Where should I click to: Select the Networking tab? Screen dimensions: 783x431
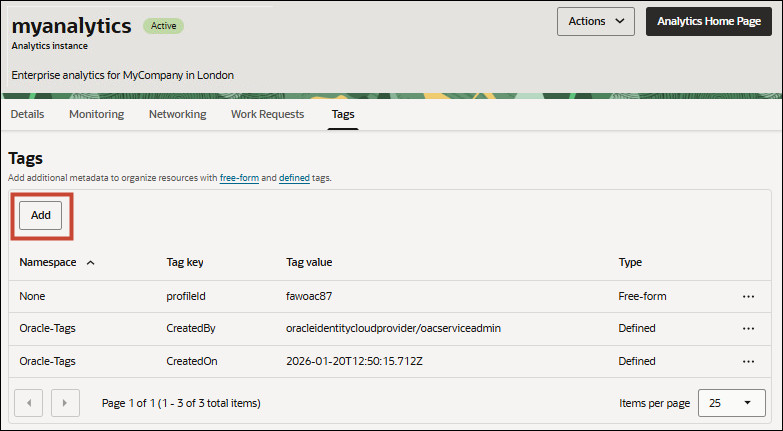177,114
